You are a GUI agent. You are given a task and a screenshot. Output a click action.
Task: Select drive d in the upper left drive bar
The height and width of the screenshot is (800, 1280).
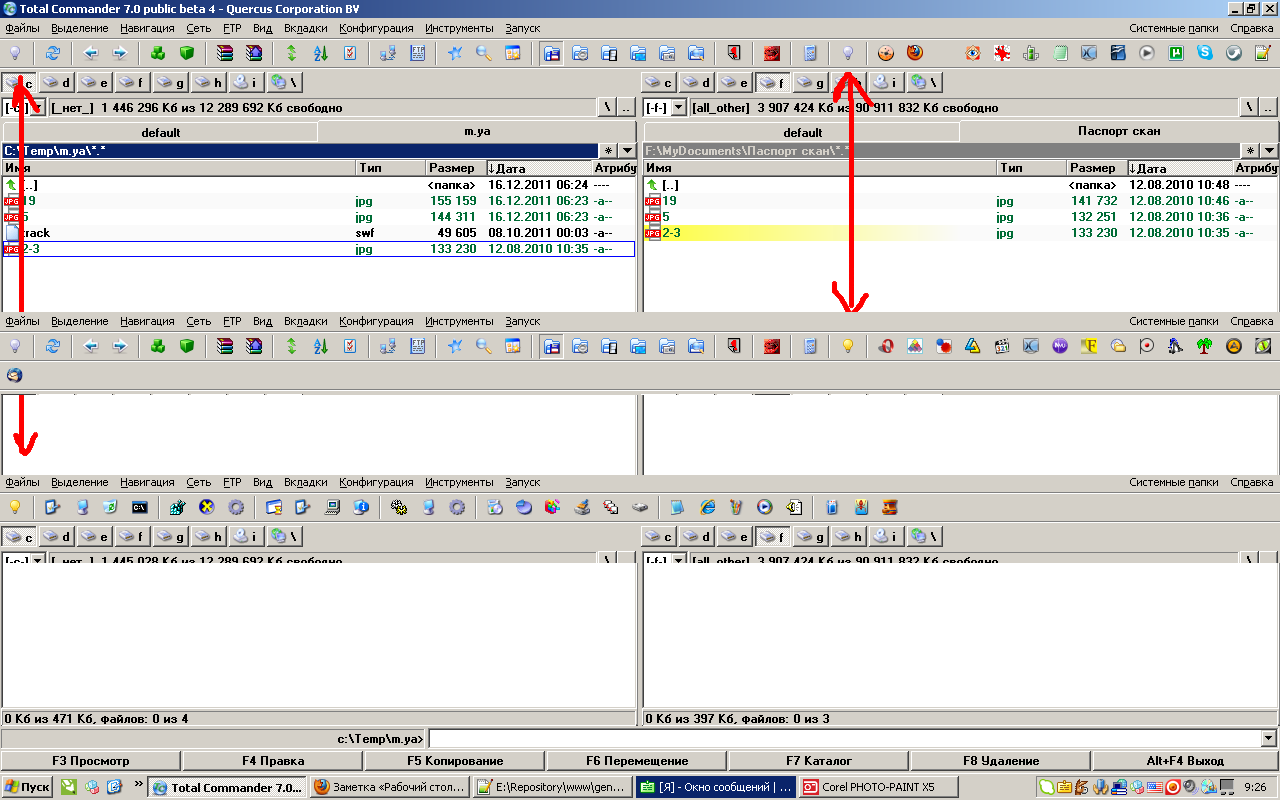(x=57, y=82)
